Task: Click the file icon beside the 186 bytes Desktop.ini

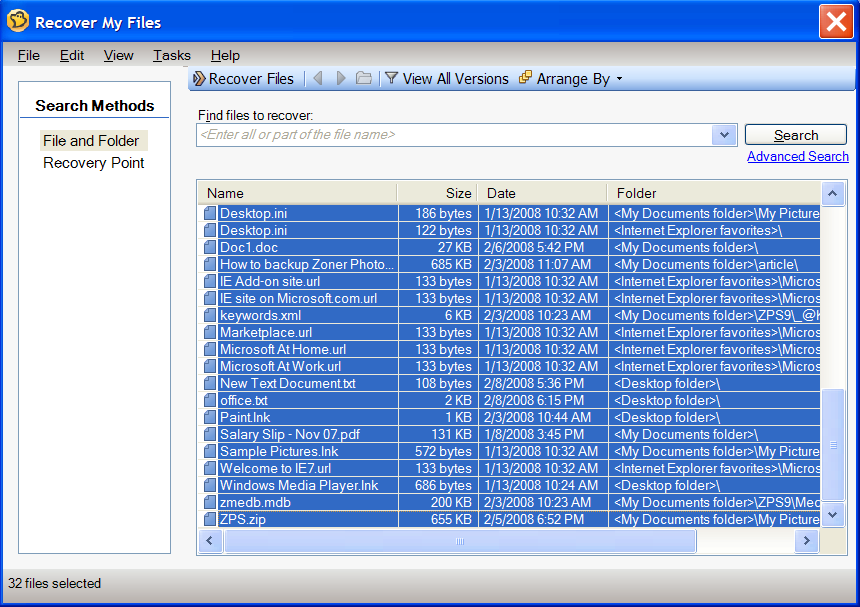Action: pyautogui.click(x=210, y=213)
